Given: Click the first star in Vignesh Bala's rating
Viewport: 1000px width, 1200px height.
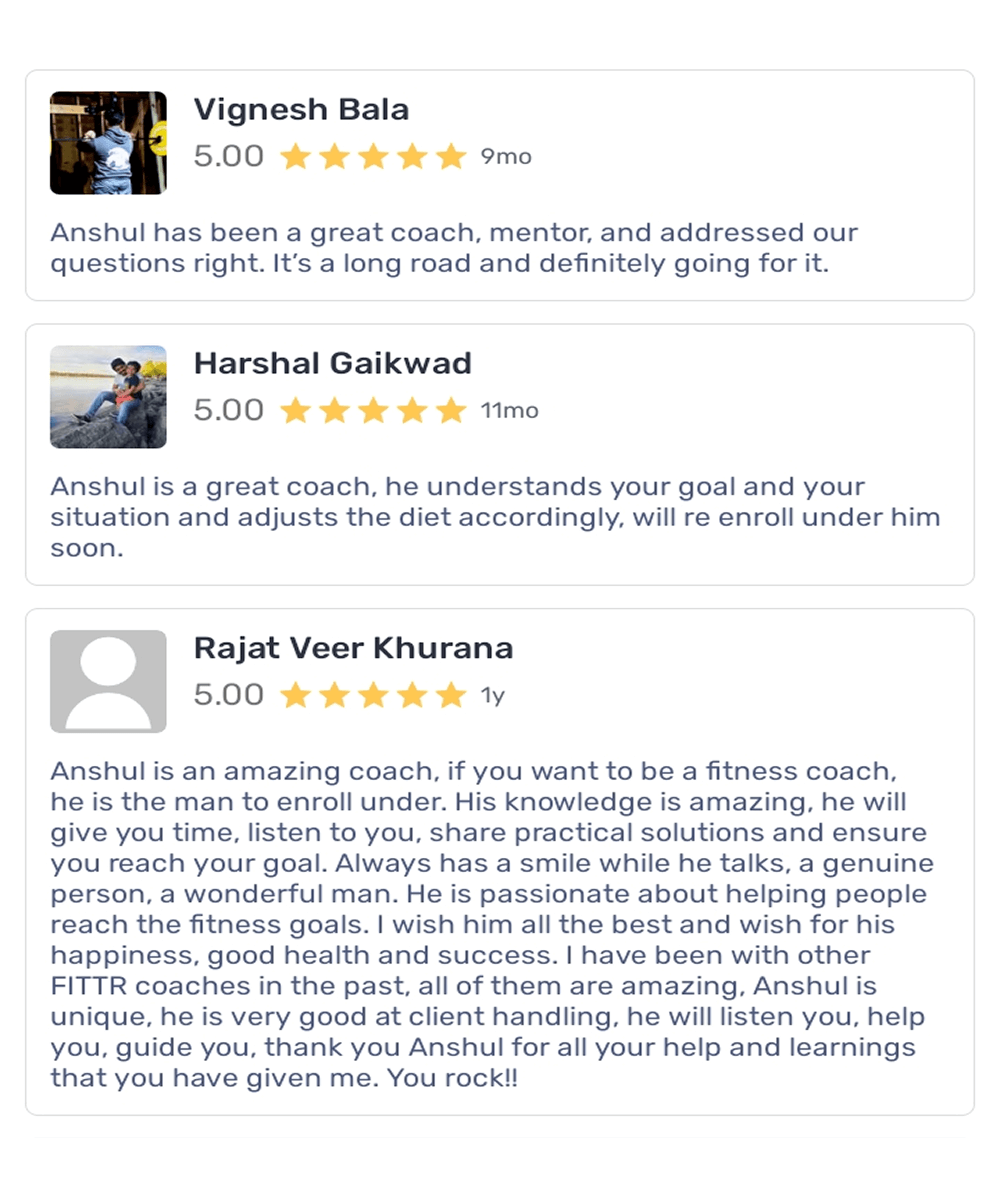Looking at the screenshot, I should pos(295,157).
